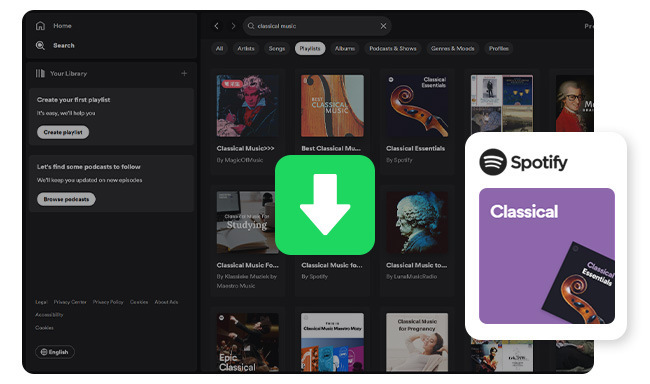
Task: Select the Genres & Moods filter tab
Action: click(x=453, y=49)
